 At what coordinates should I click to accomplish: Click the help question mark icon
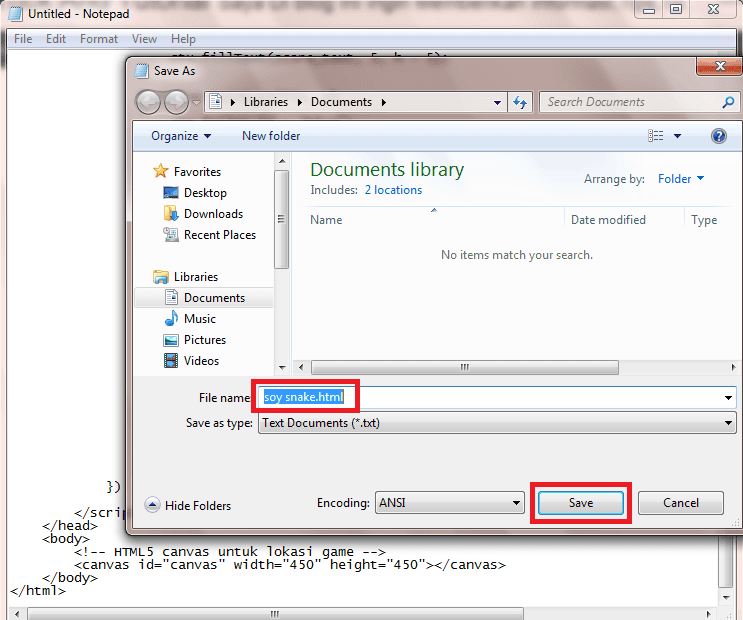click(x=719, y=136)
